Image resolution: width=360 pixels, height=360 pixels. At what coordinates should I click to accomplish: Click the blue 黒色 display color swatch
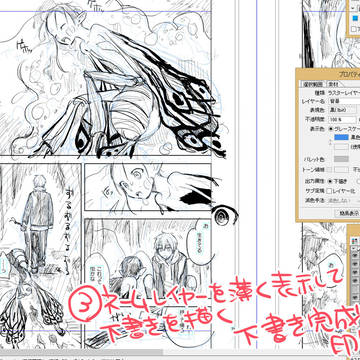(341, 137)
